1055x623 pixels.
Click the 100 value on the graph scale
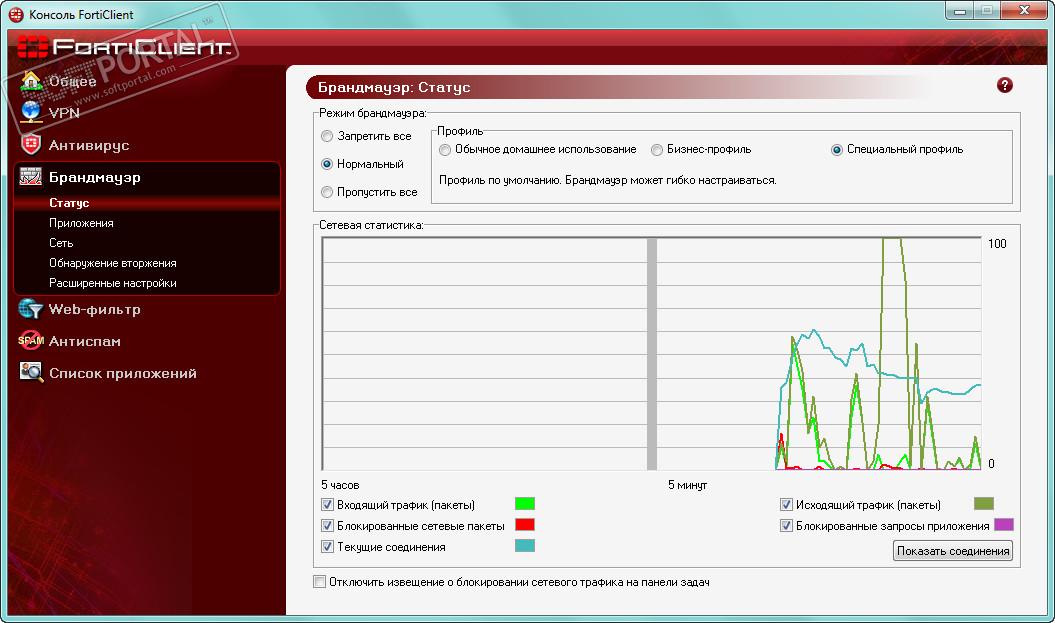(997, 244)
